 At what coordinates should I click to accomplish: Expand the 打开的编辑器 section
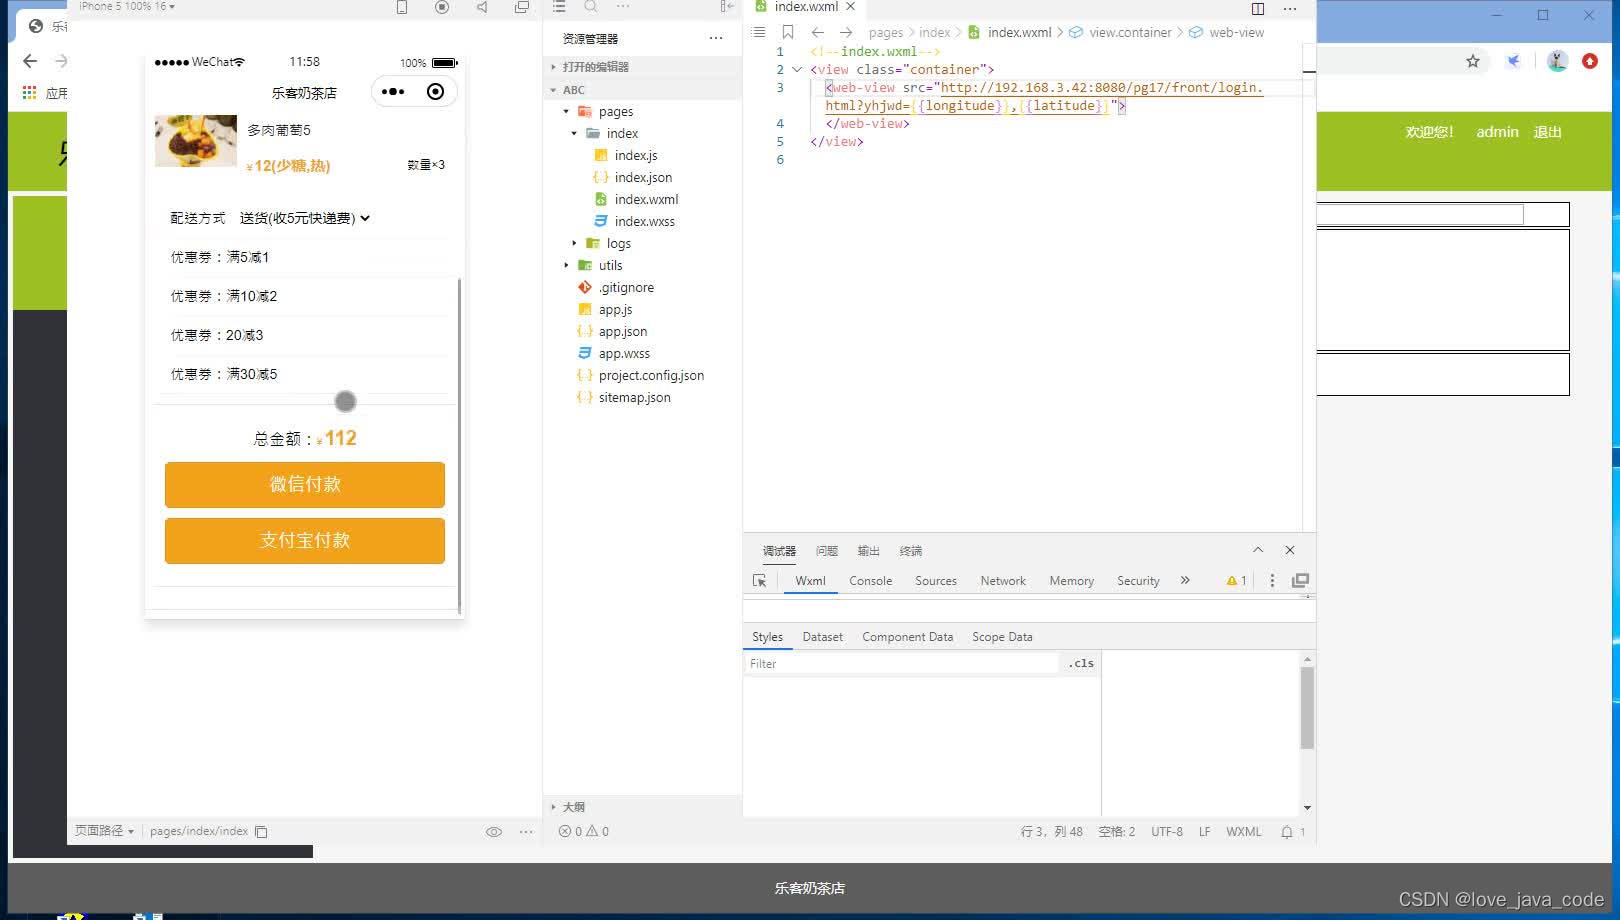pos(641,67)
